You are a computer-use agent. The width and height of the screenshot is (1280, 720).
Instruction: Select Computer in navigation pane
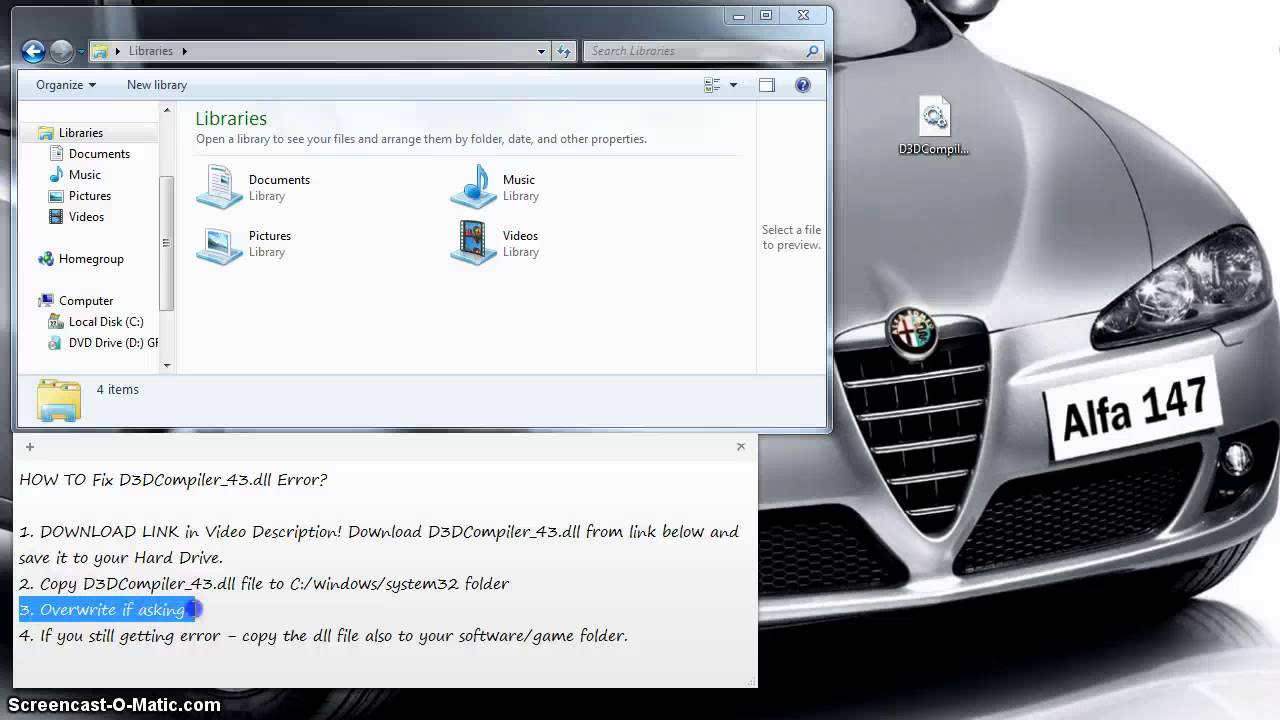85,301
